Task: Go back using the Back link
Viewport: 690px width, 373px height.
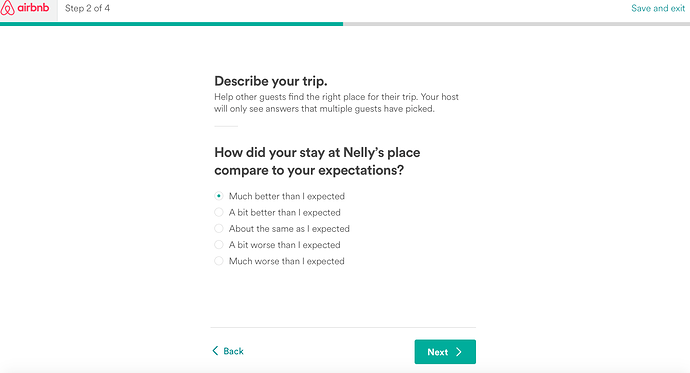Action: tap(228, 351)
